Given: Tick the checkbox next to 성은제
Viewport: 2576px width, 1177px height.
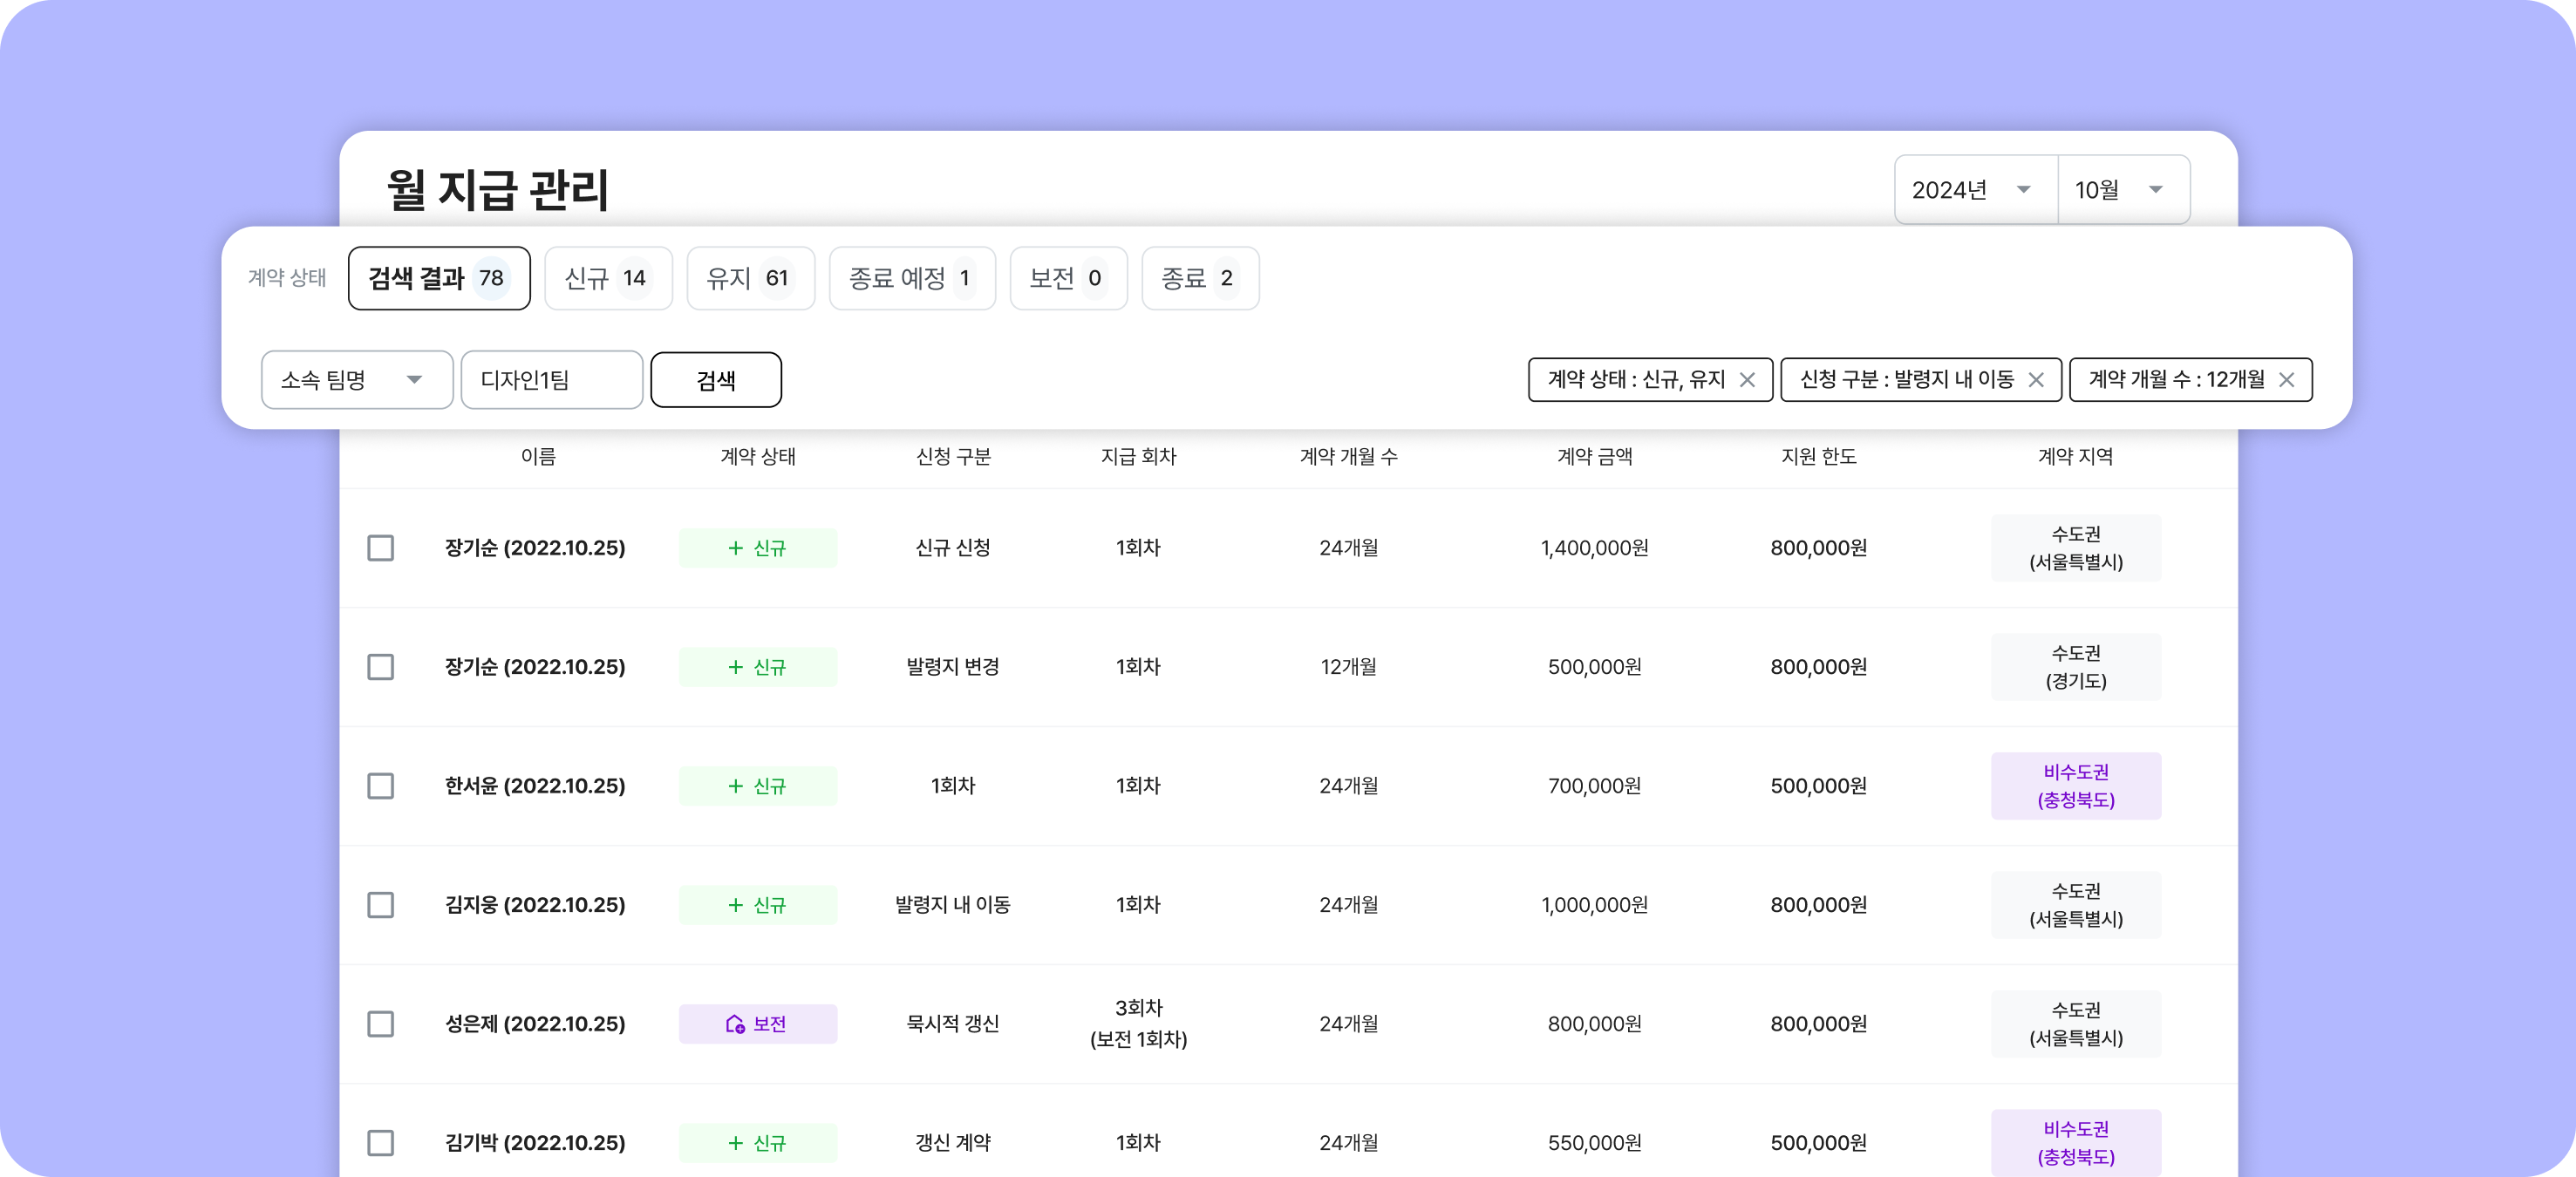Looking at the screenshot, I should (380, 1024).
